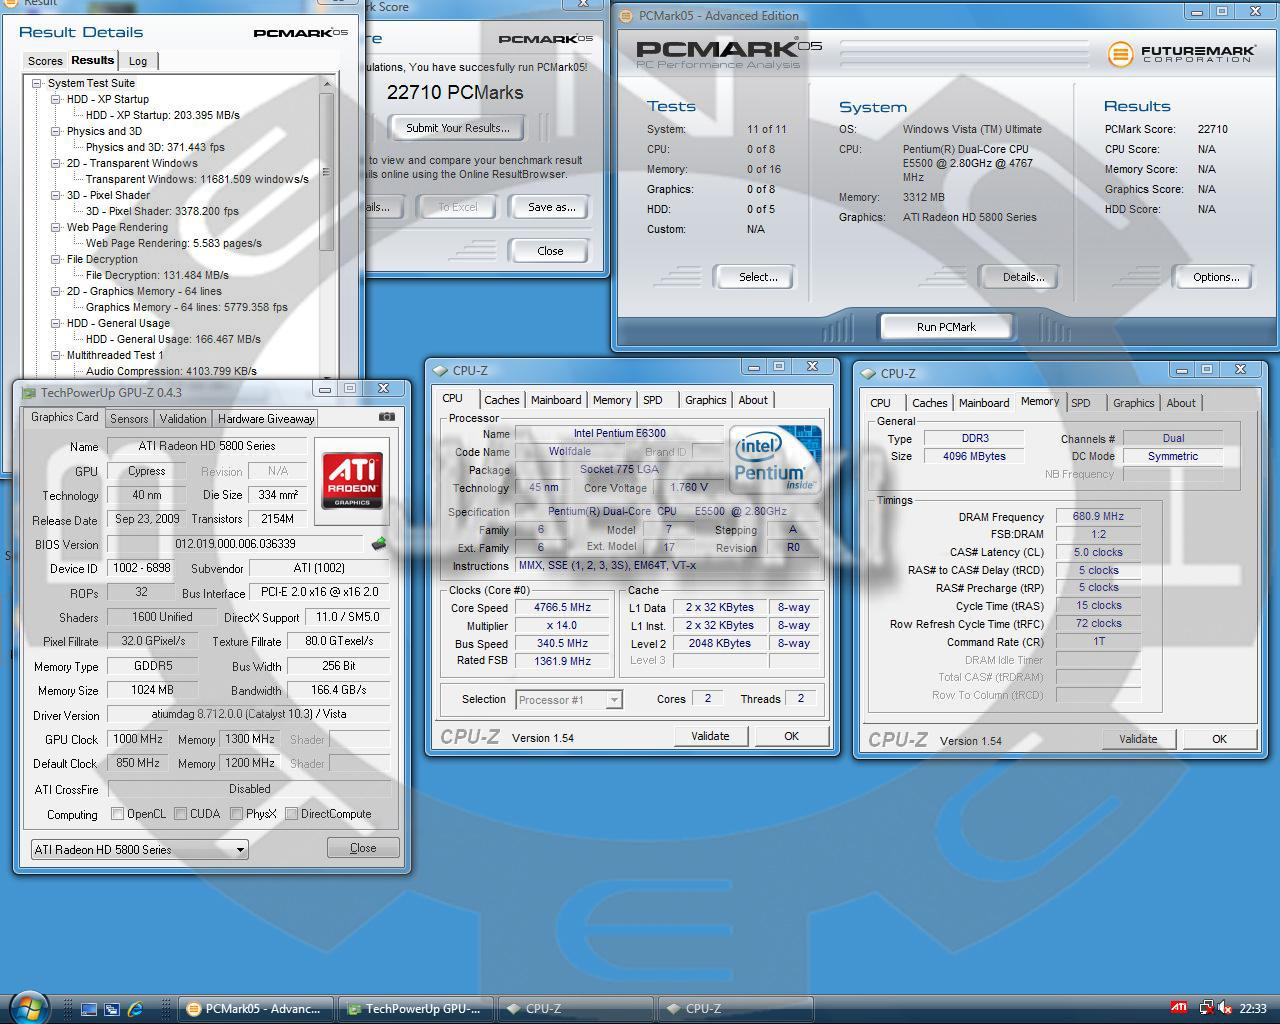Click the GPU Clock value 1000 MHz
Screen dimensions: 1280x1024
point(137,739)
